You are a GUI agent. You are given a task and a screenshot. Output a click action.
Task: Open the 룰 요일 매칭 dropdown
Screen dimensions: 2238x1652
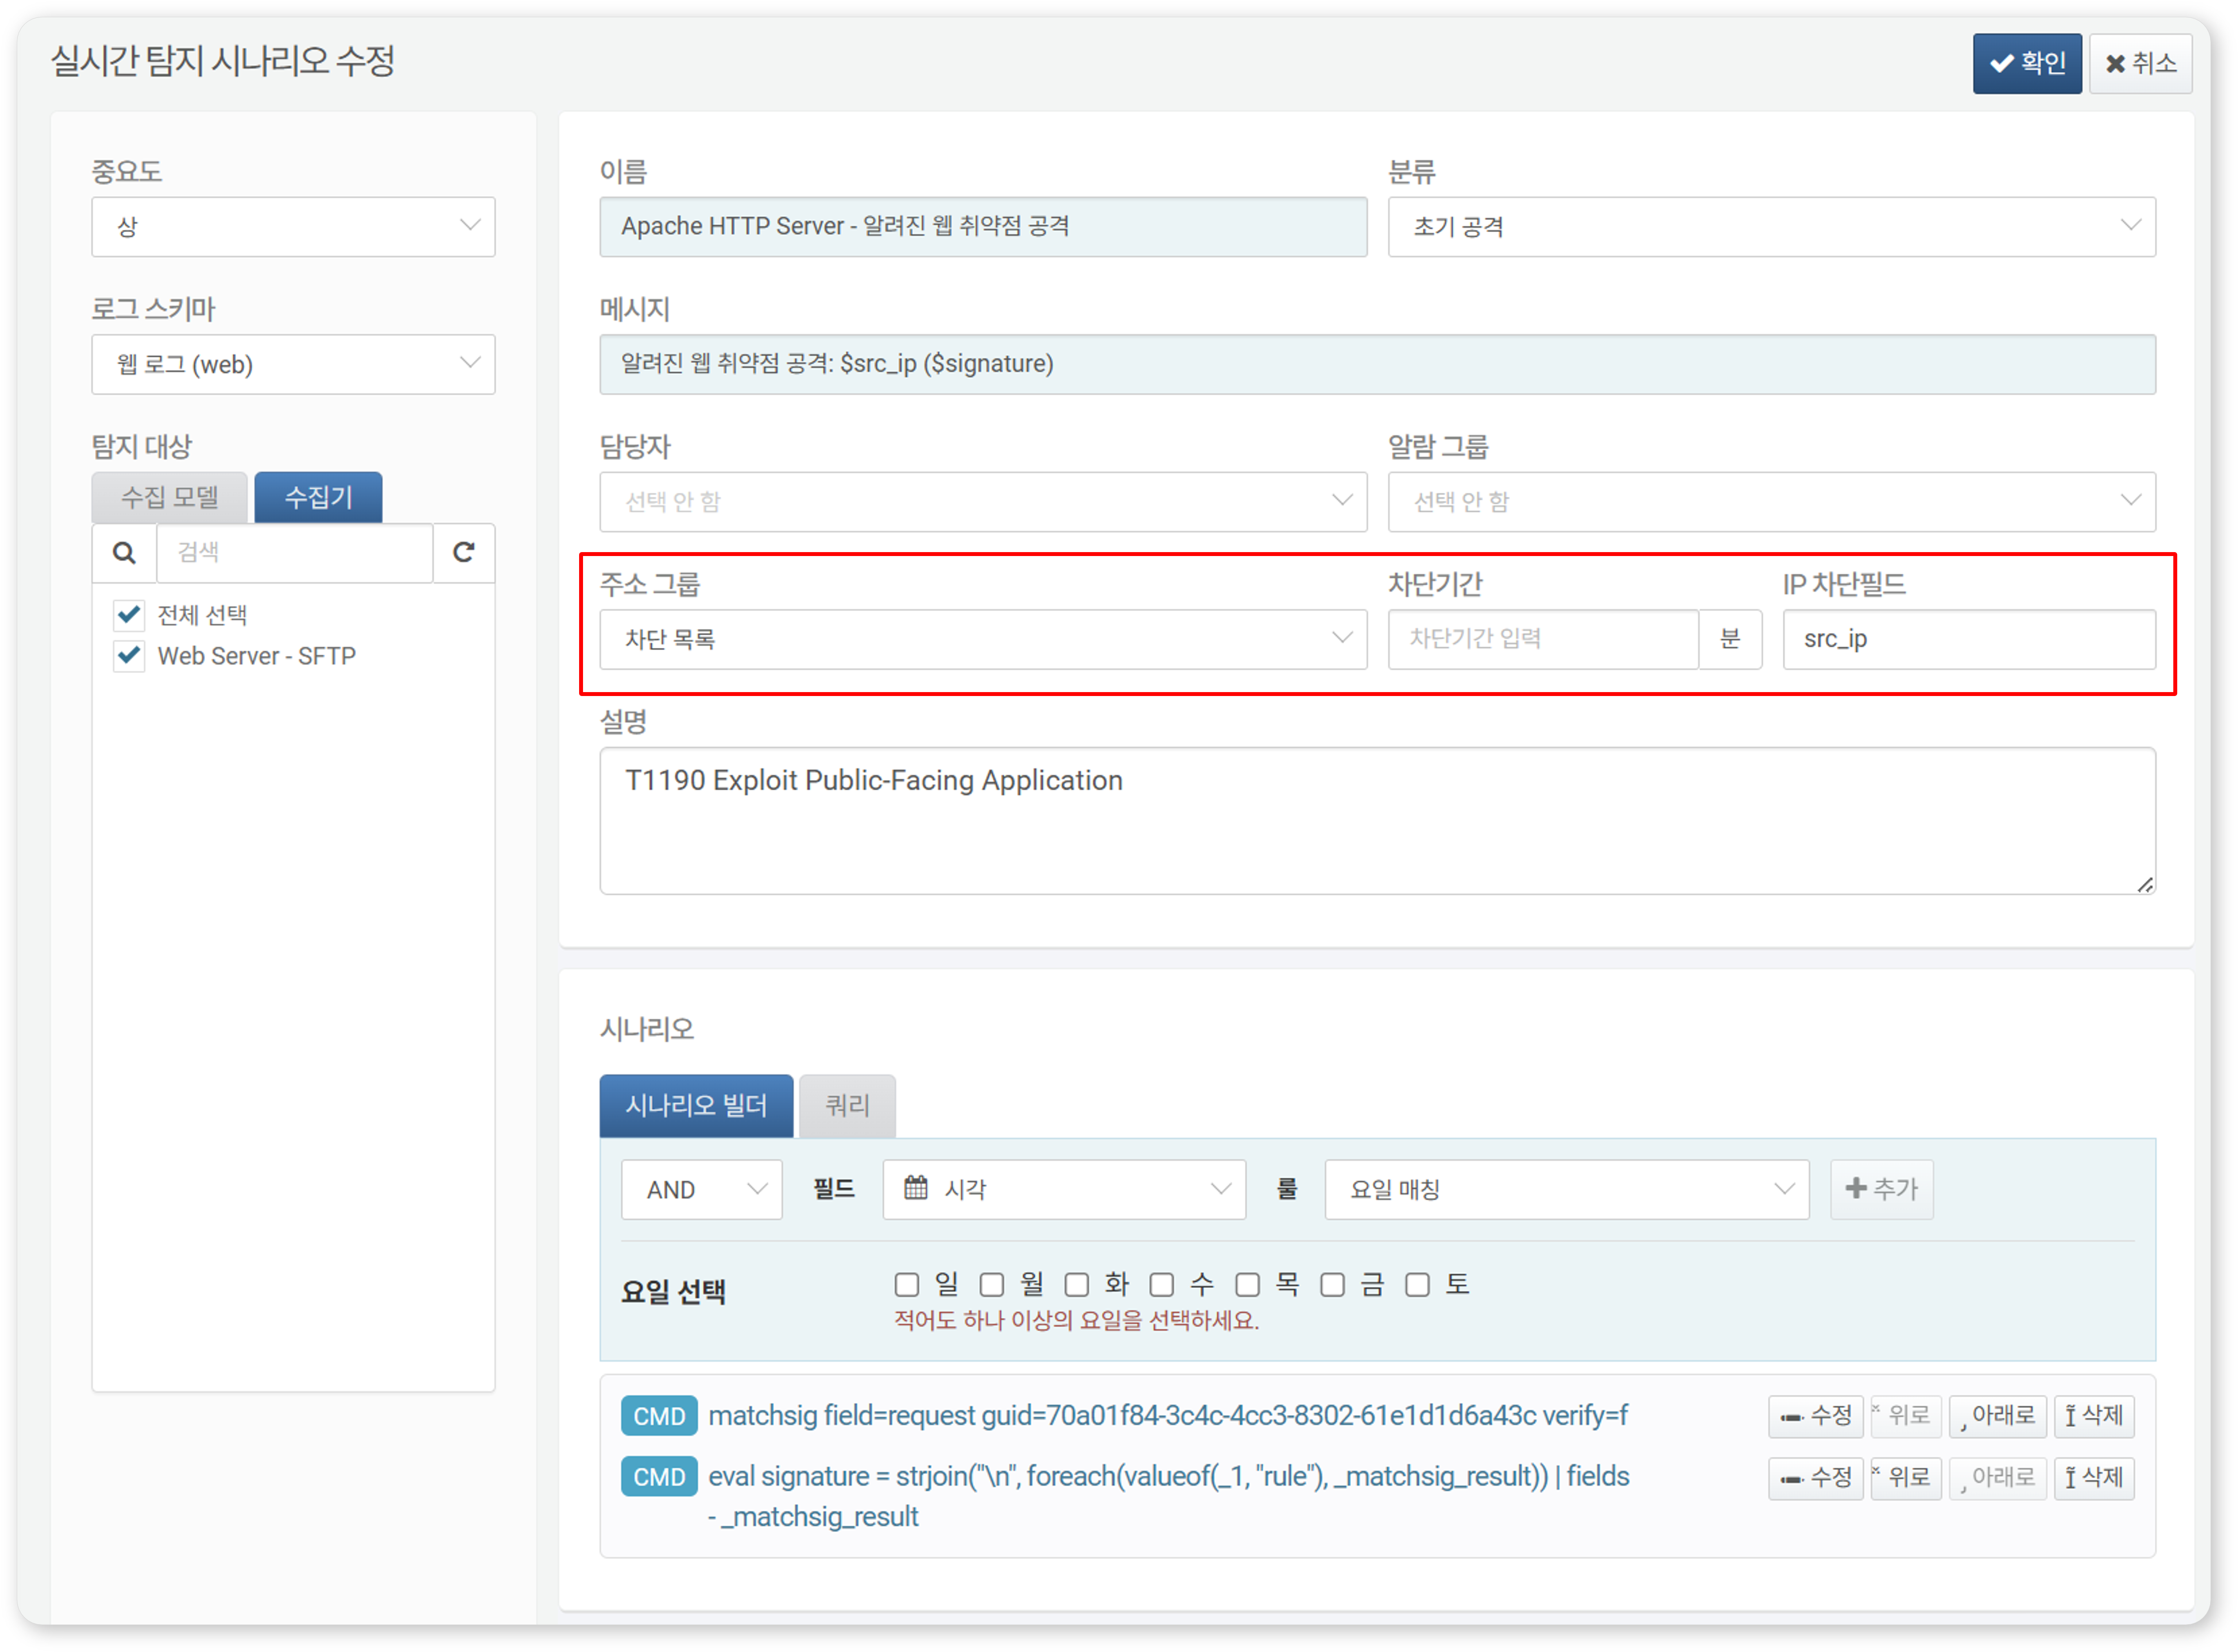point(1568,1190)
